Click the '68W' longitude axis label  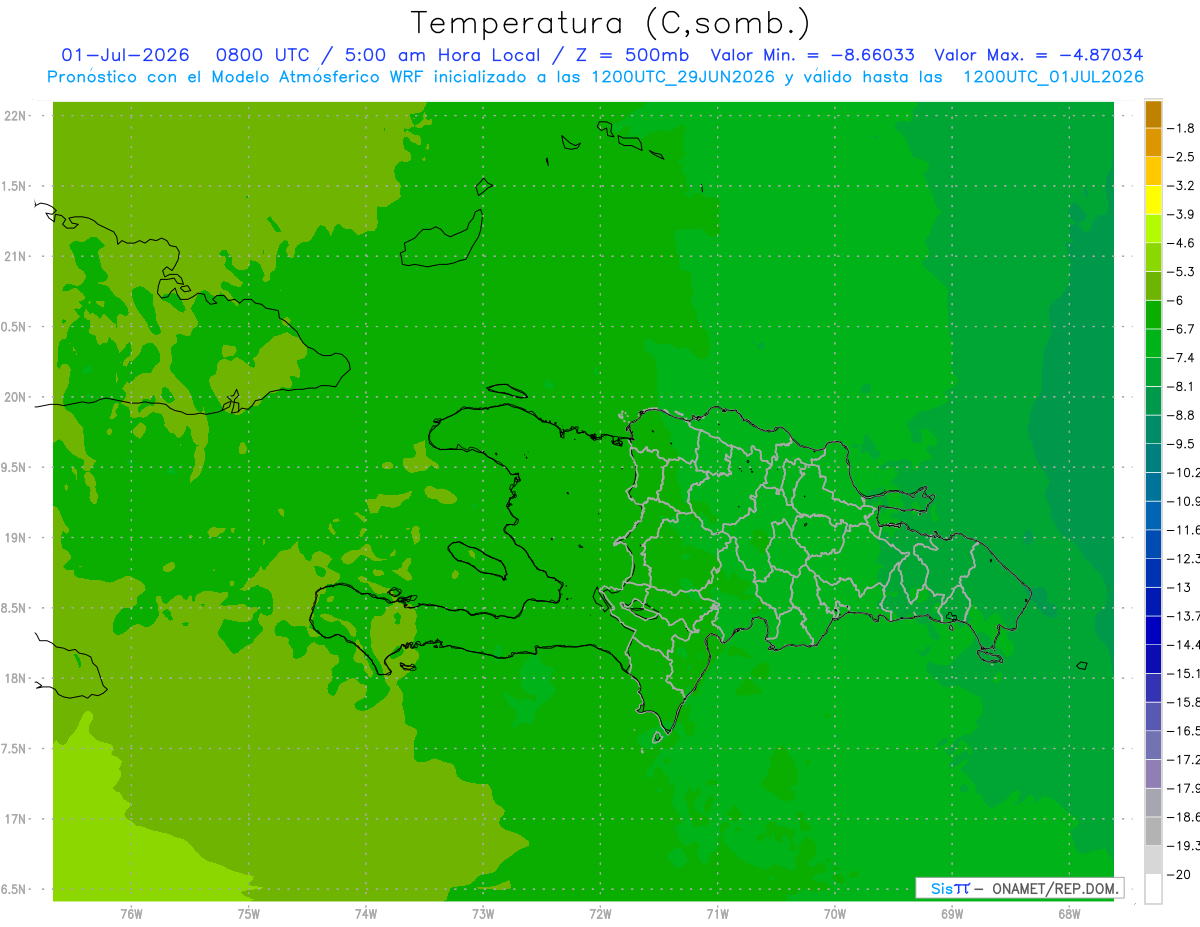1069,914
